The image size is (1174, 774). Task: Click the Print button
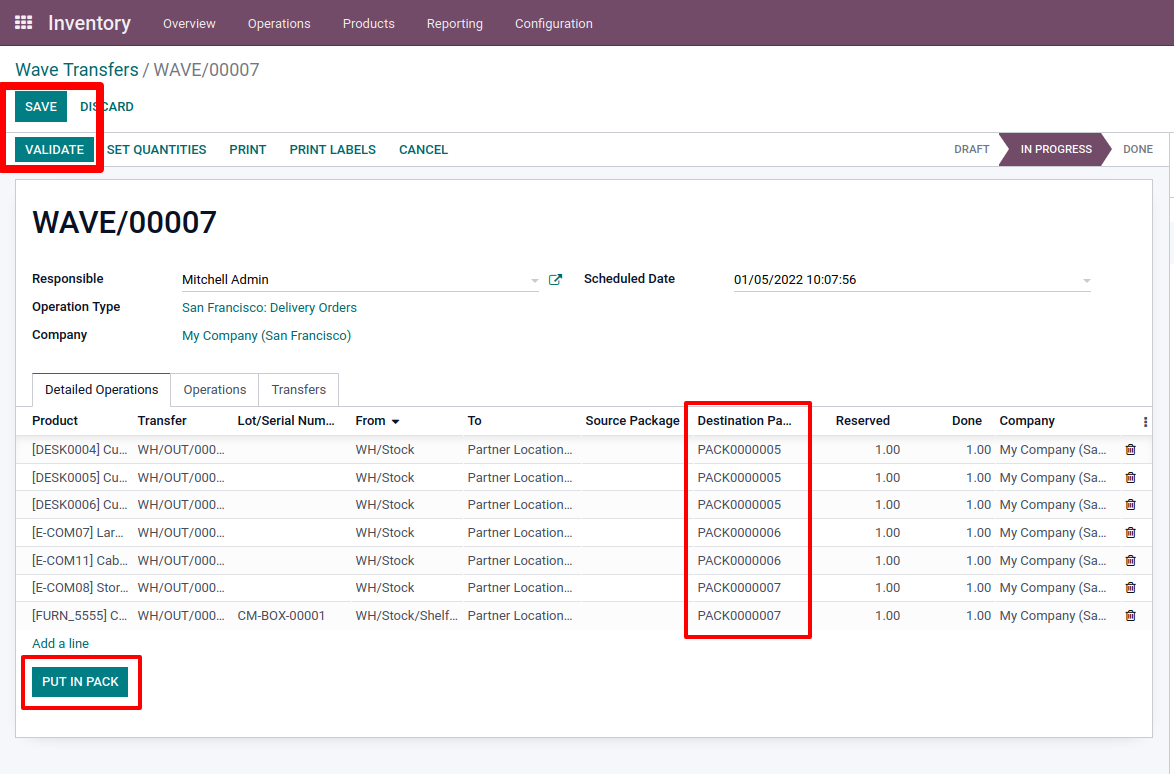click(248, 150)
